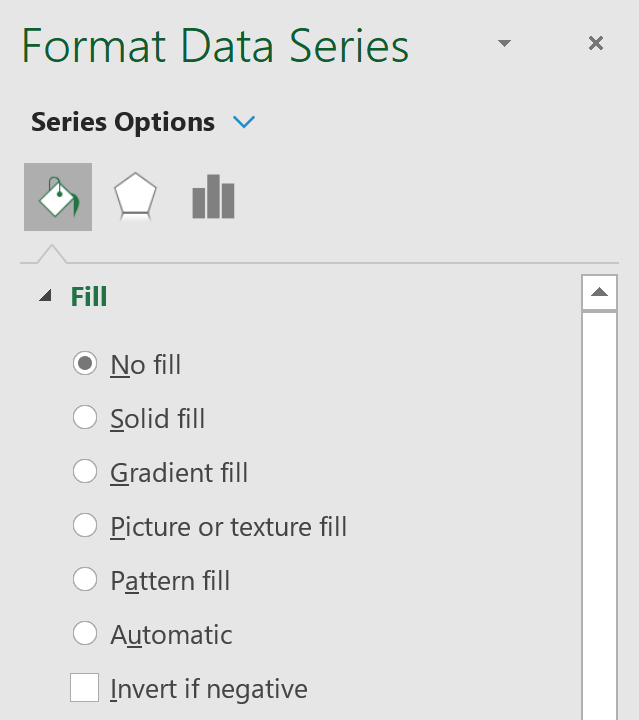Click the Series Options label text
The height and width of the screenshot is (720, 639).
[123, 122]
